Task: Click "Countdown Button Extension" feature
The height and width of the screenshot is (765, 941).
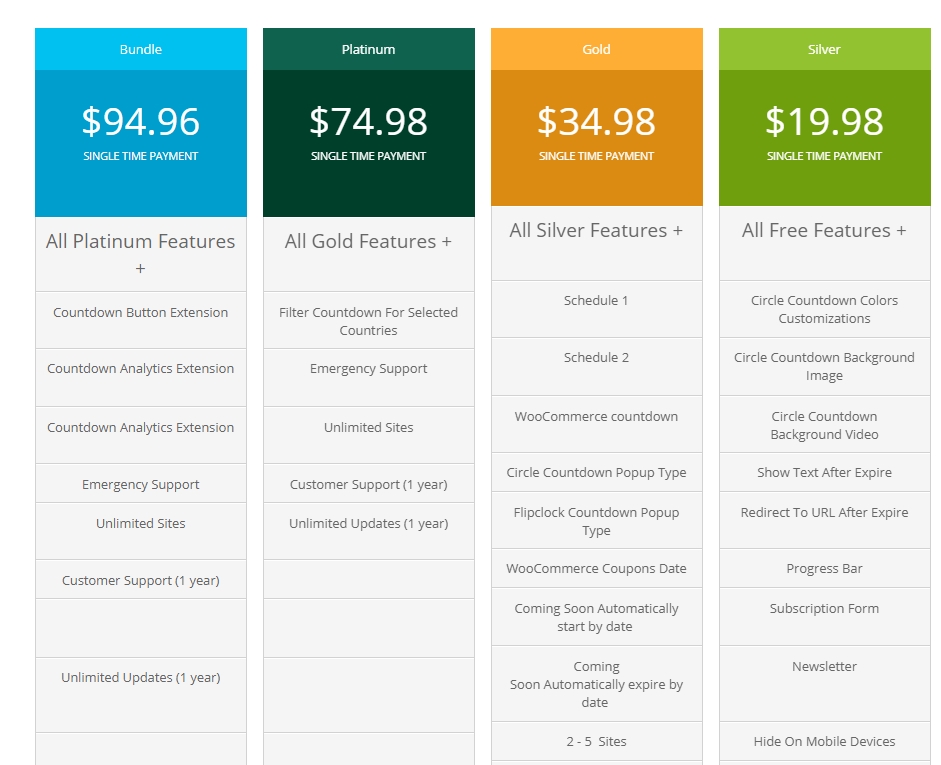Action: (x=140, y=313)
